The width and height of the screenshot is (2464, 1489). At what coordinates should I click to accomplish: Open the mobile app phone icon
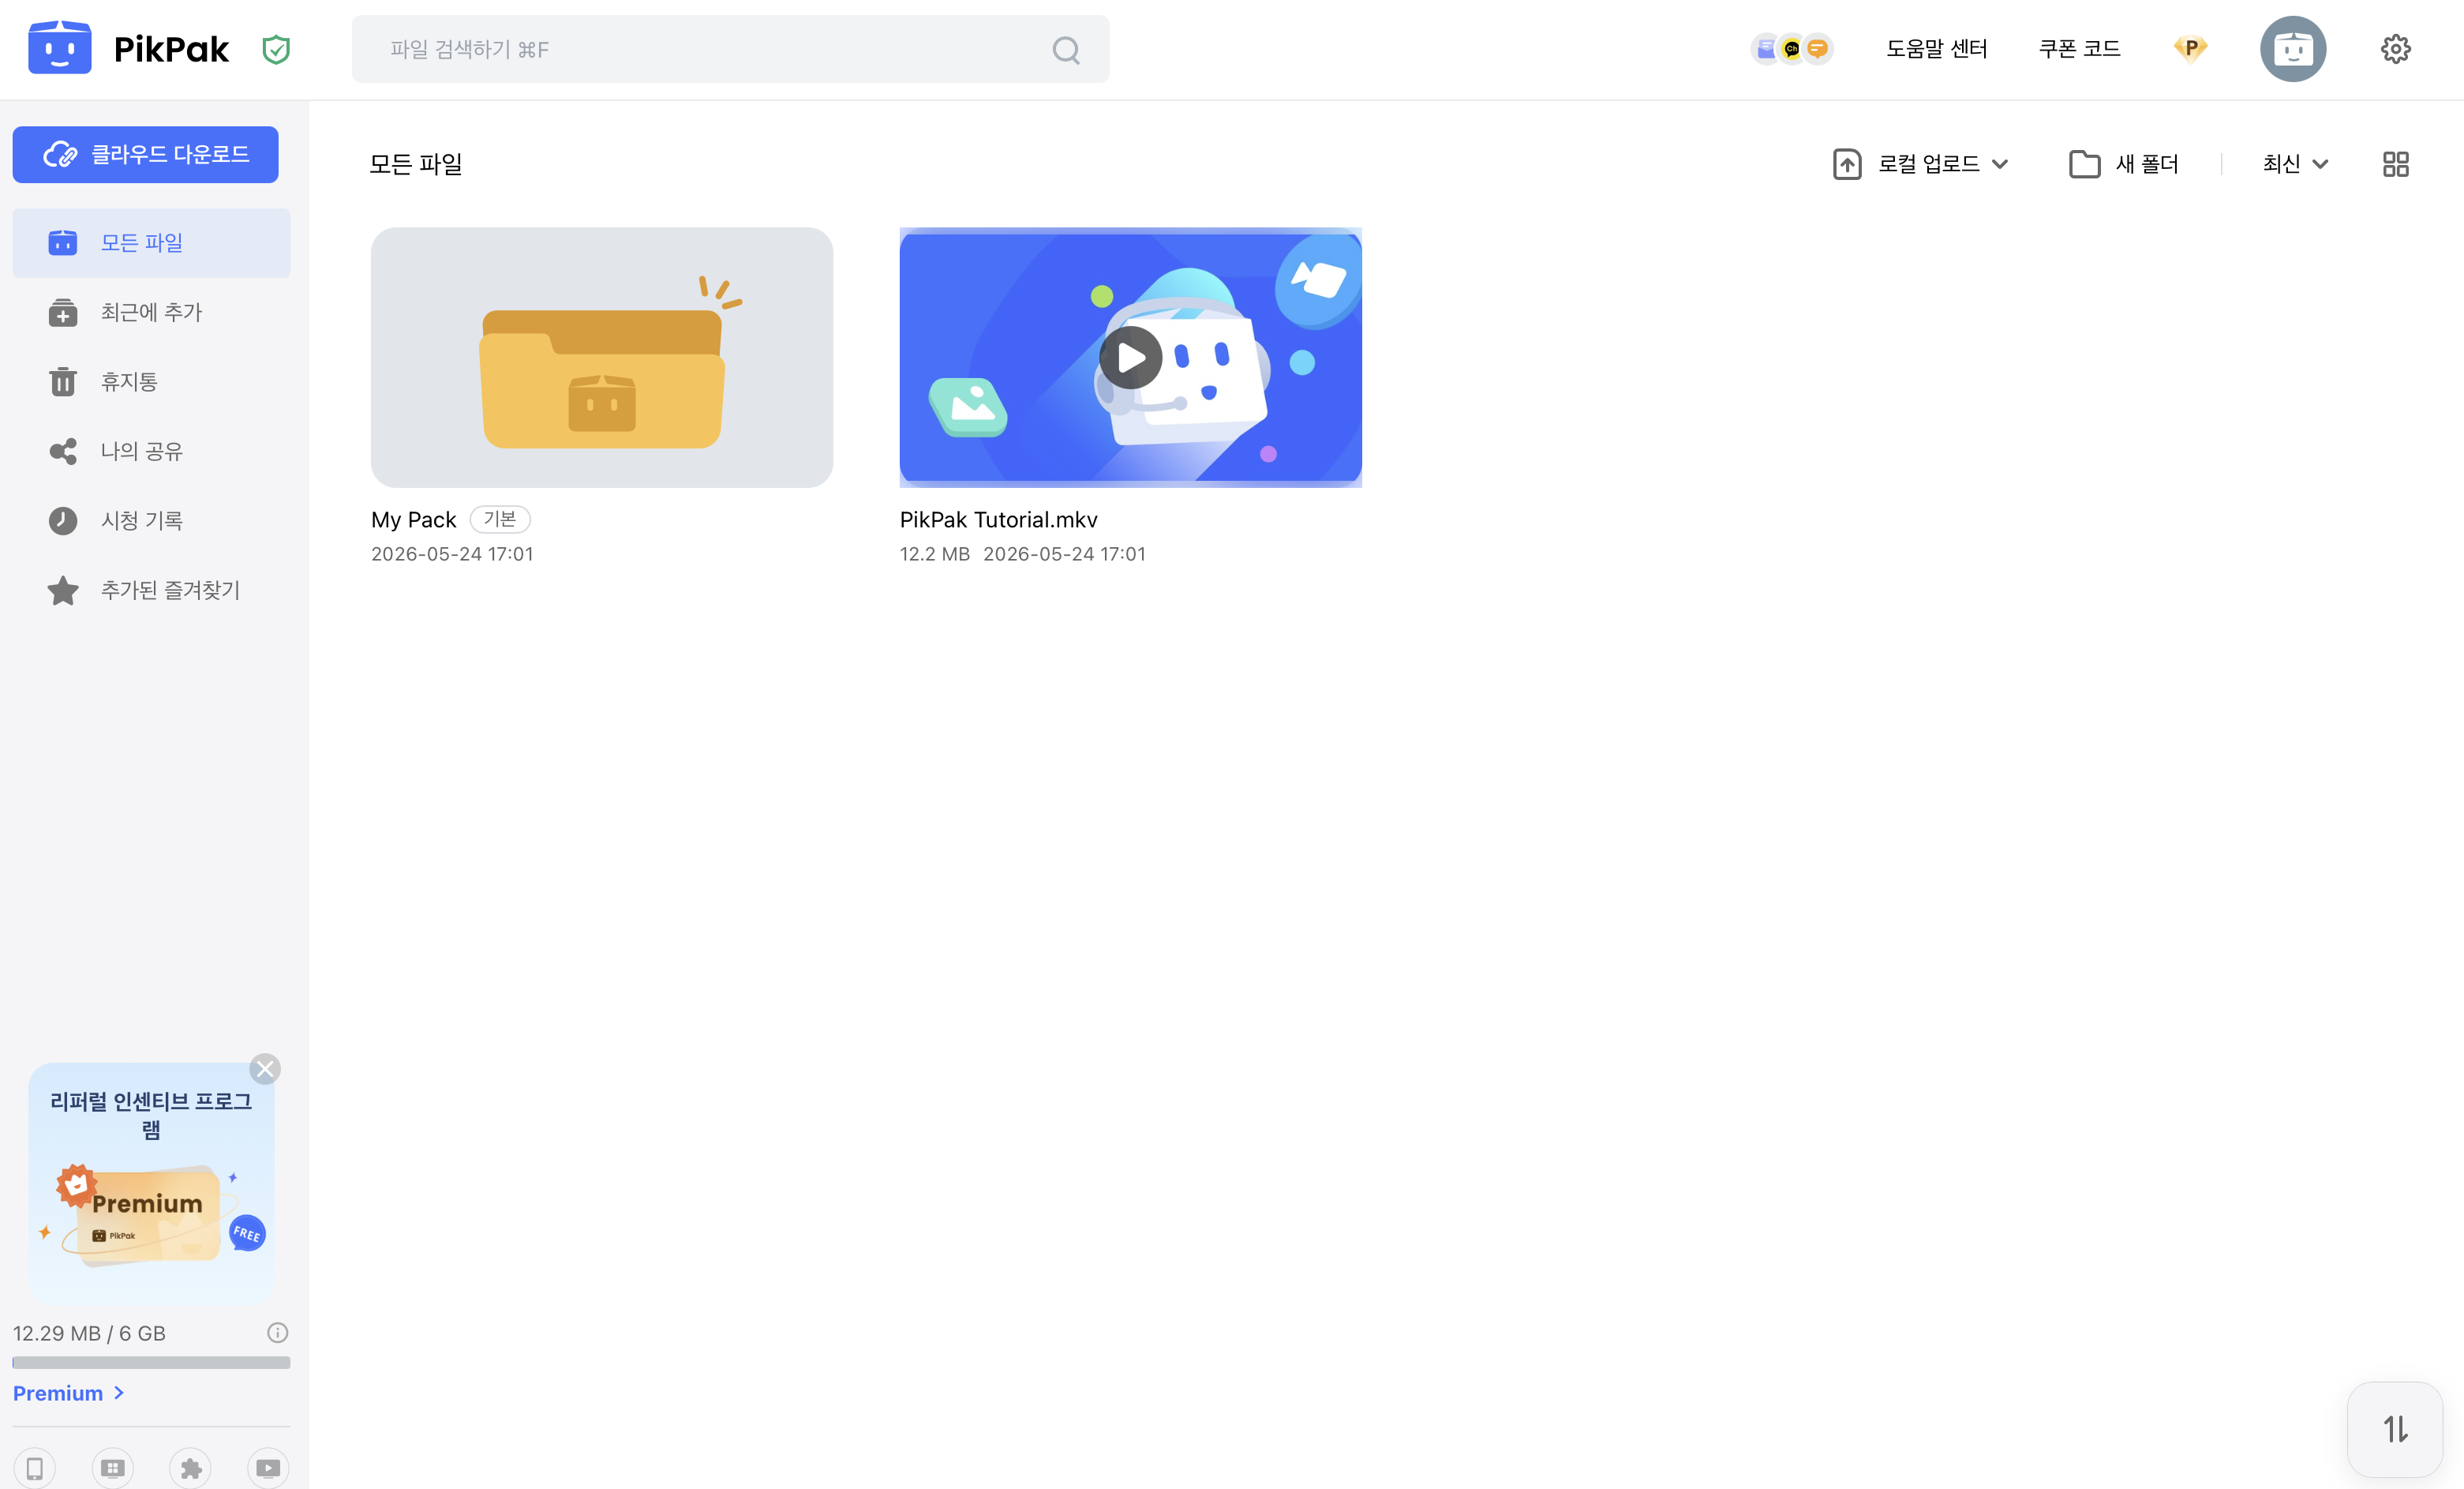[35, 1467]
